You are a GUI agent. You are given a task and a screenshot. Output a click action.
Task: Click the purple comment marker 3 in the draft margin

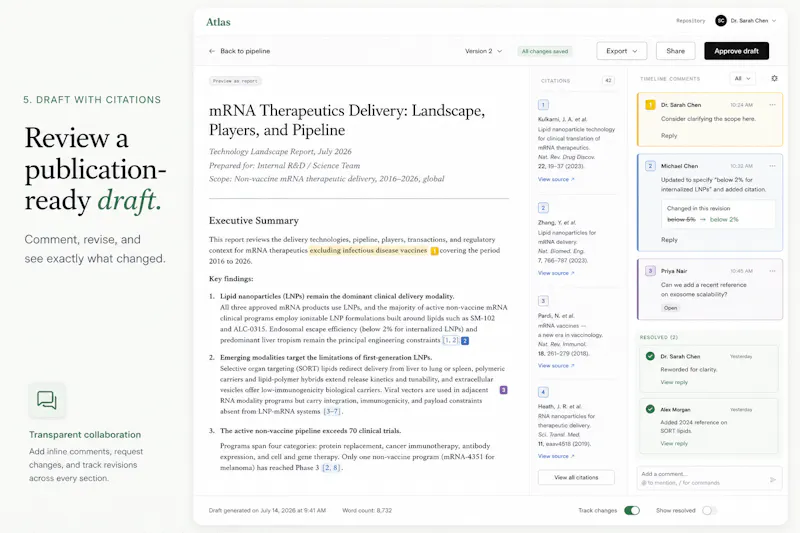pos(503,390)
